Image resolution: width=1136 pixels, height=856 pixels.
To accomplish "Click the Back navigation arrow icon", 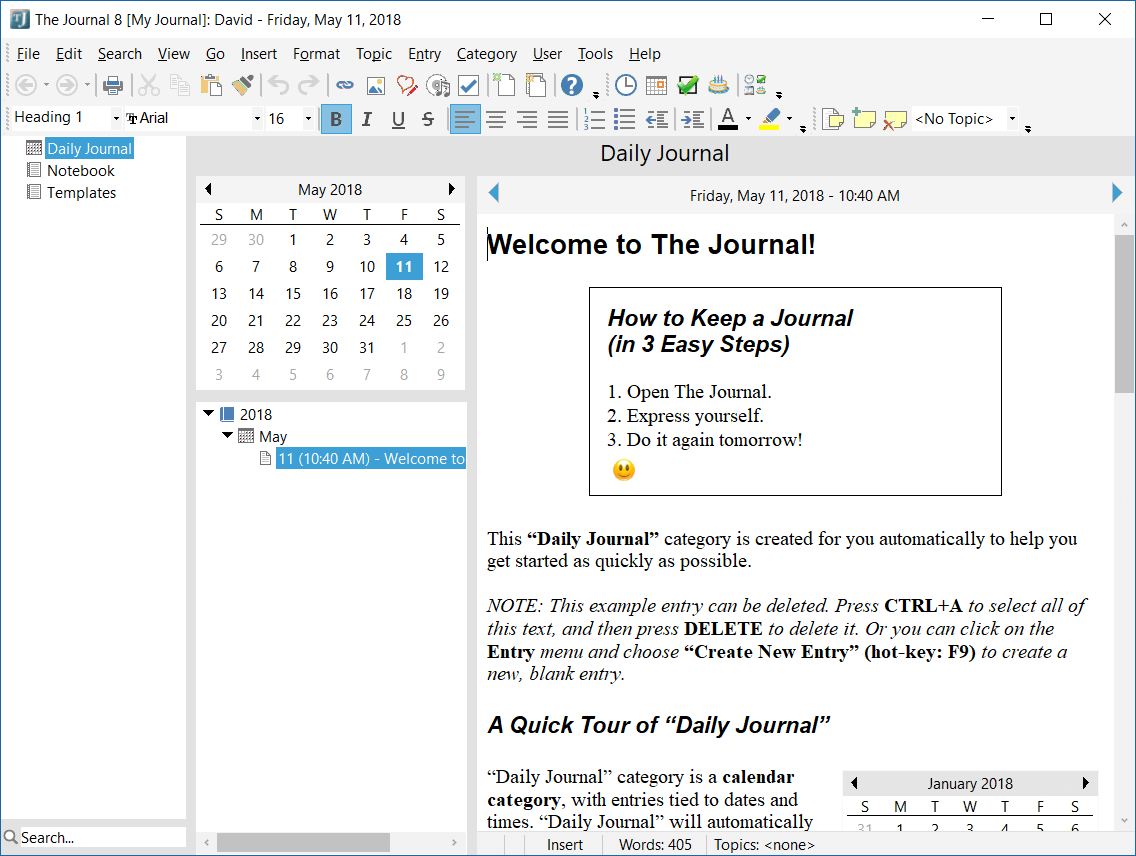I will click(26, 85).
